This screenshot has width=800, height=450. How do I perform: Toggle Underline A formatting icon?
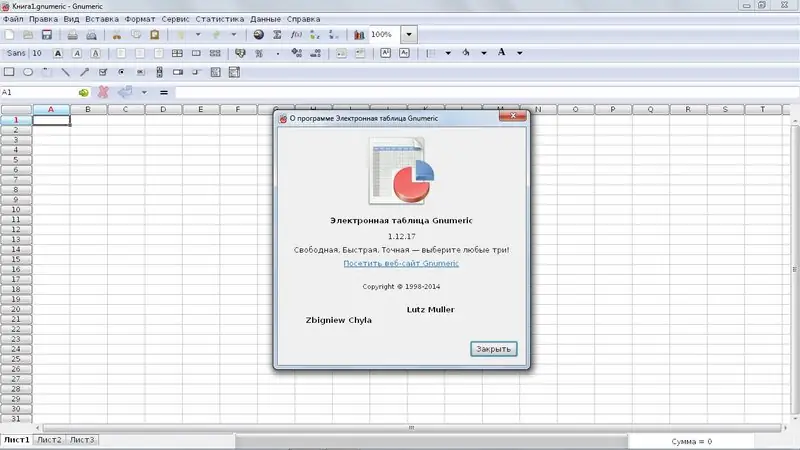click(x=95, y=53)
